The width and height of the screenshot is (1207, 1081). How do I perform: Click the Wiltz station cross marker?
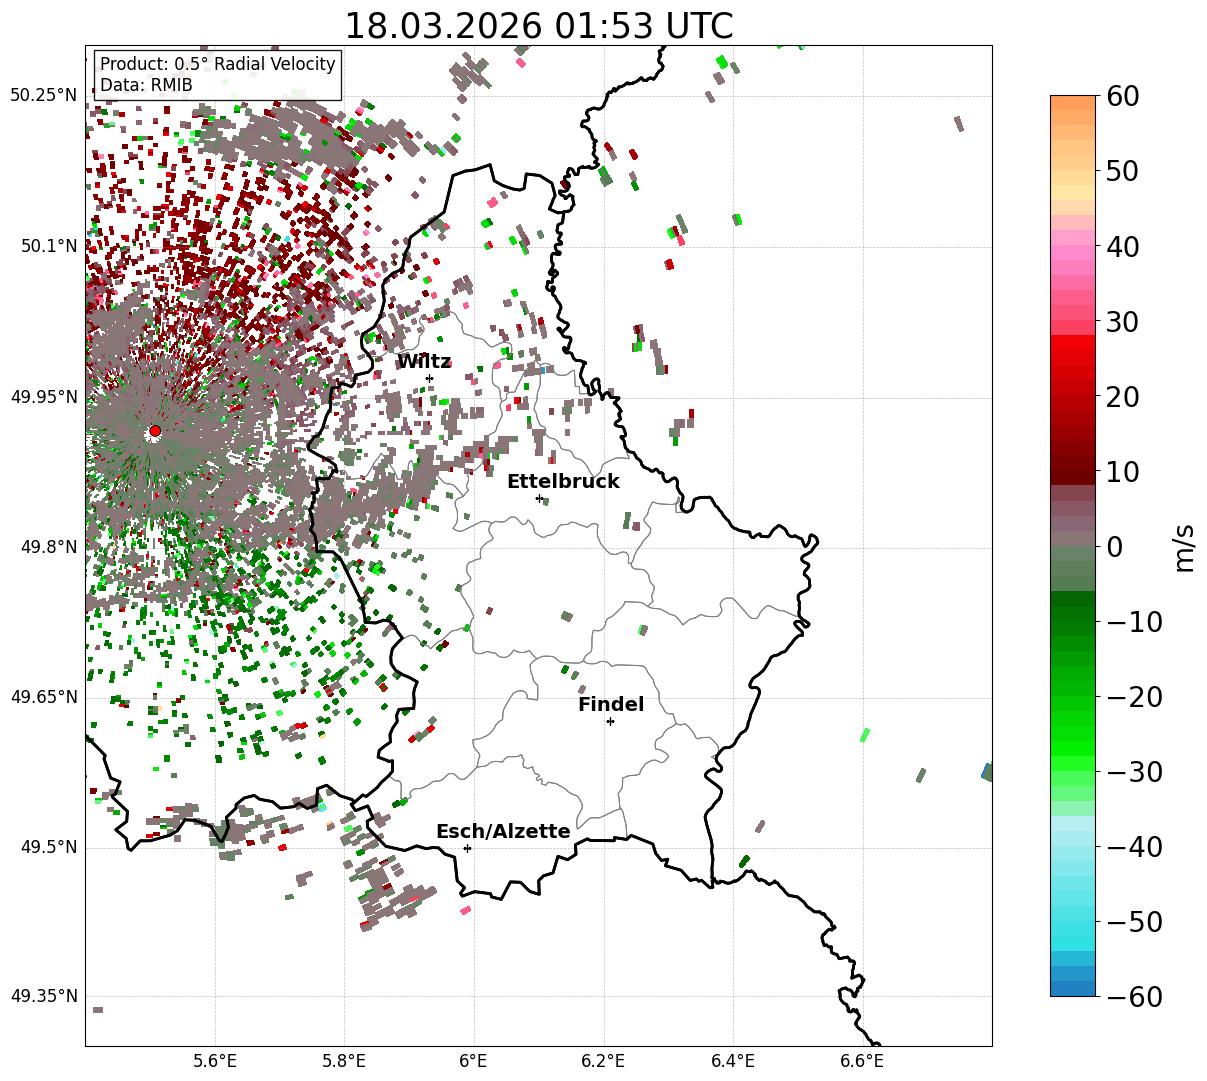[430, 378]
